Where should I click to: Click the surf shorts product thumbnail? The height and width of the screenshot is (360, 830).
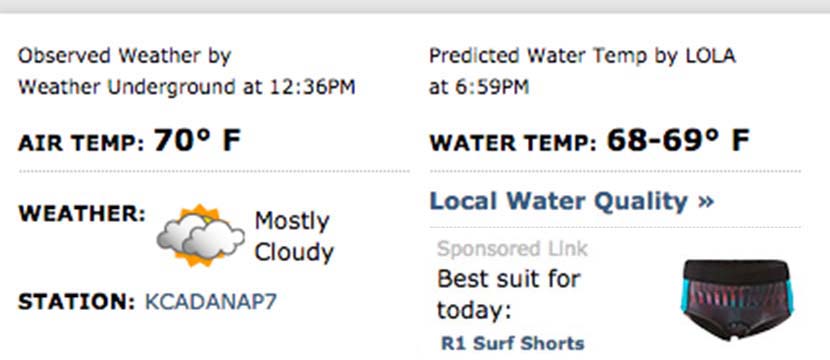coord(737,300)
